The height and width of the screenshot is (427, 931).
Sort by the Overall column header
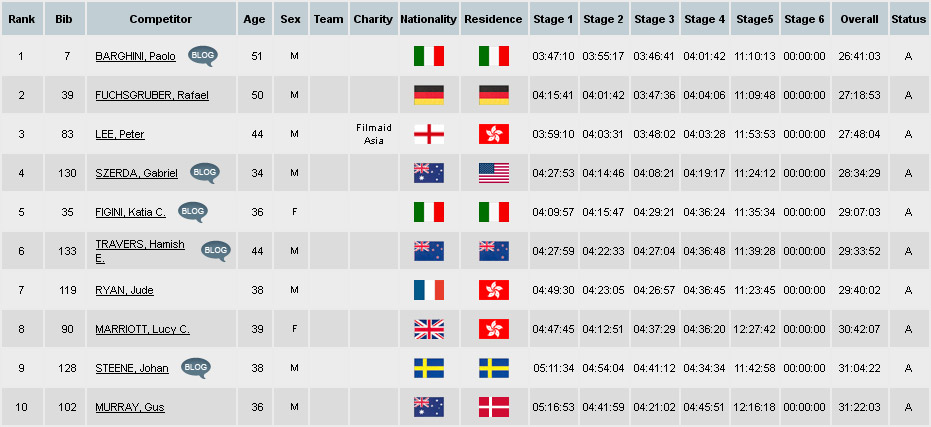[859, 19]
